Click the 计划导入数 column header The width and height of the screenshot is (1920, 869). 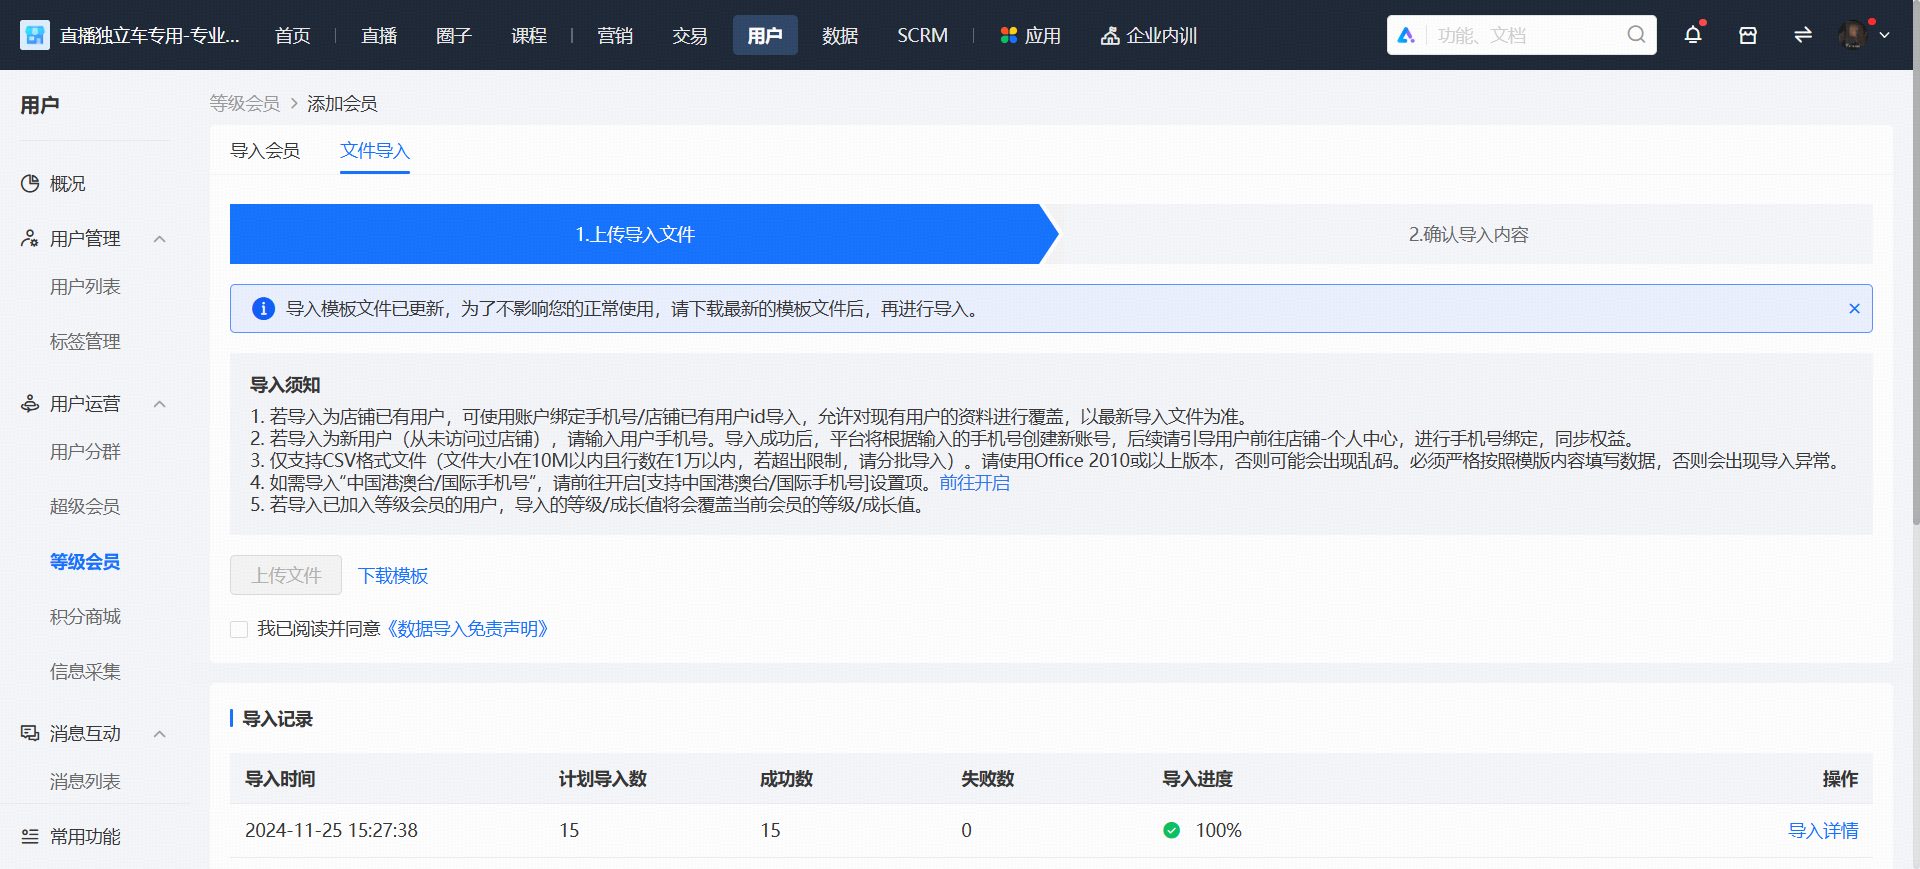click(603, 779)
